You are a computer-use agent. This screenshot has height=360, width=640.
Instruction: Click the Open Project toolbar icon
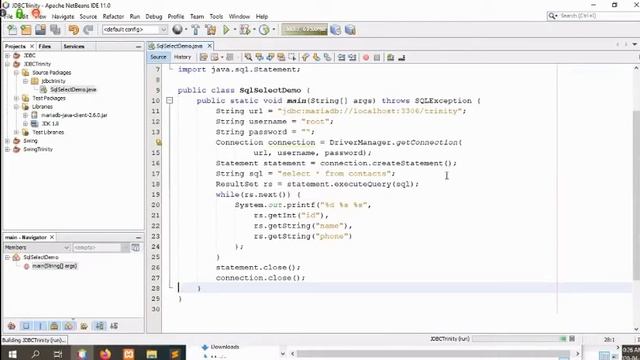[x=40, y=30]
